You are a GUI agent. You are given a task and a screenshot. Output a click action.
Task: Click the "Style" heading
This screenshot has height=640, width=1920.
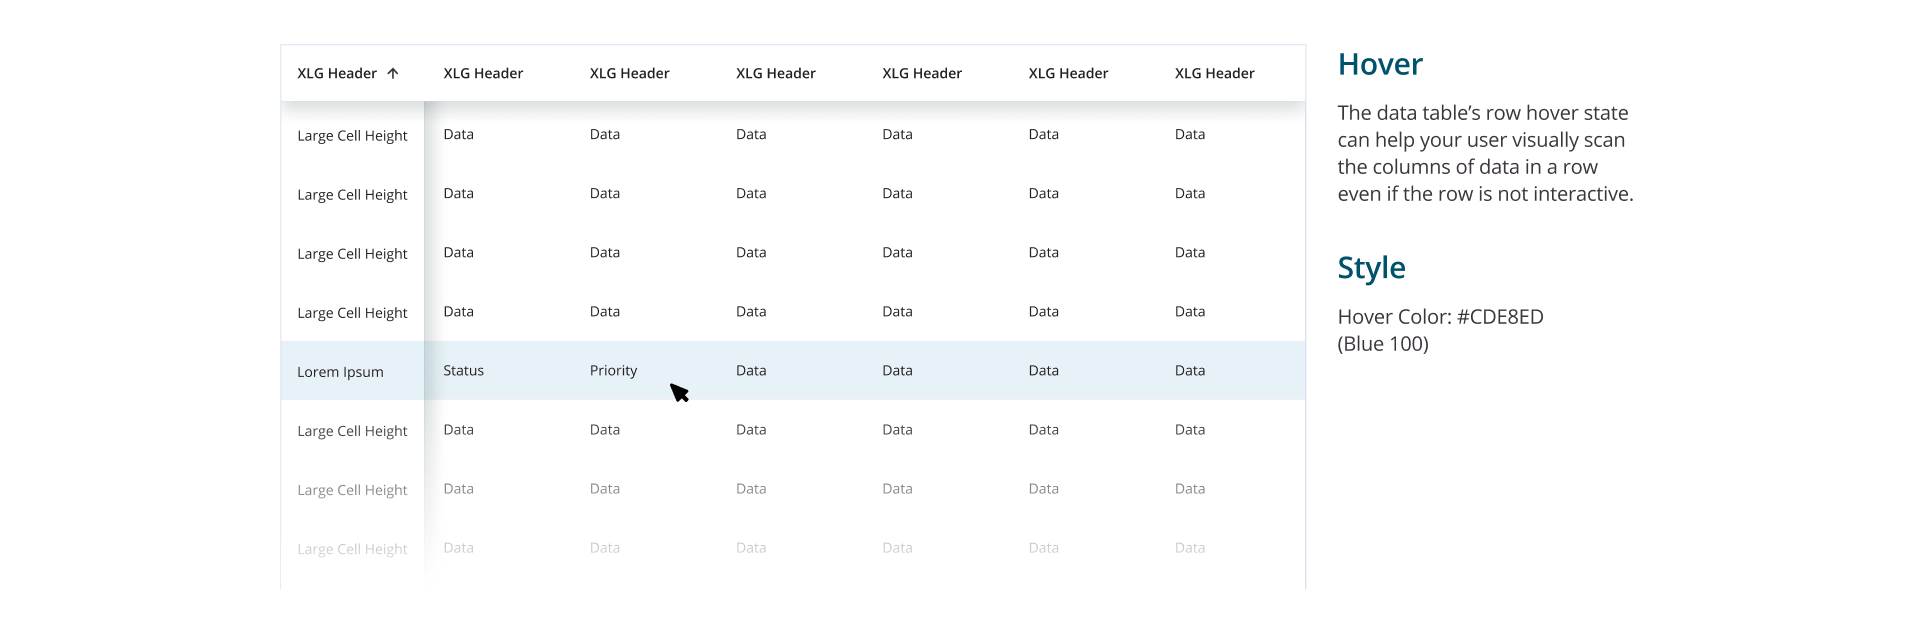(x=1371, y=268)
